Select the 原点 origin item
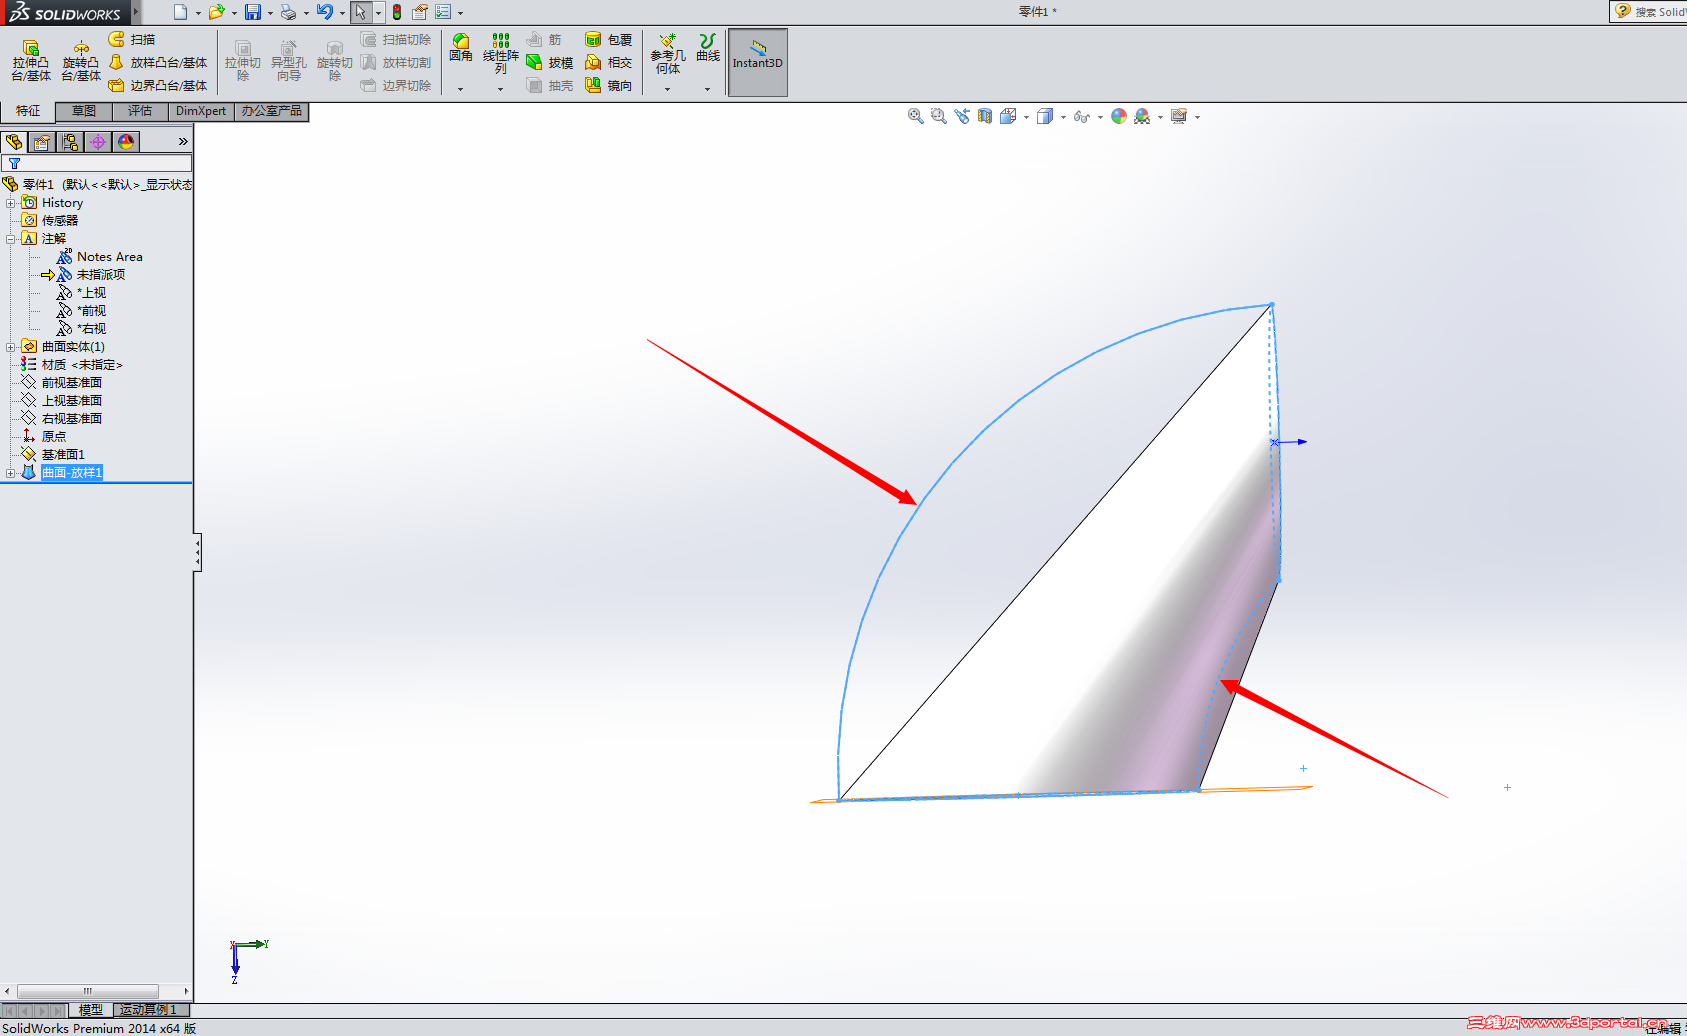The image size is (1687, 1036). tap(53, 437)
